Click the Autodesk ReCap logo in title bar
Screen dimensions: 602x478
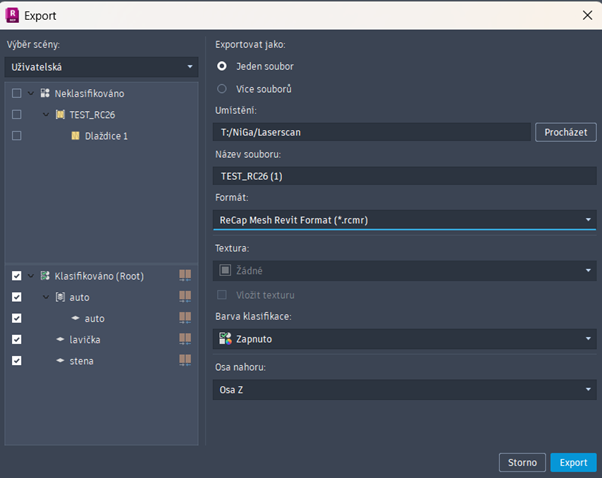13,15
